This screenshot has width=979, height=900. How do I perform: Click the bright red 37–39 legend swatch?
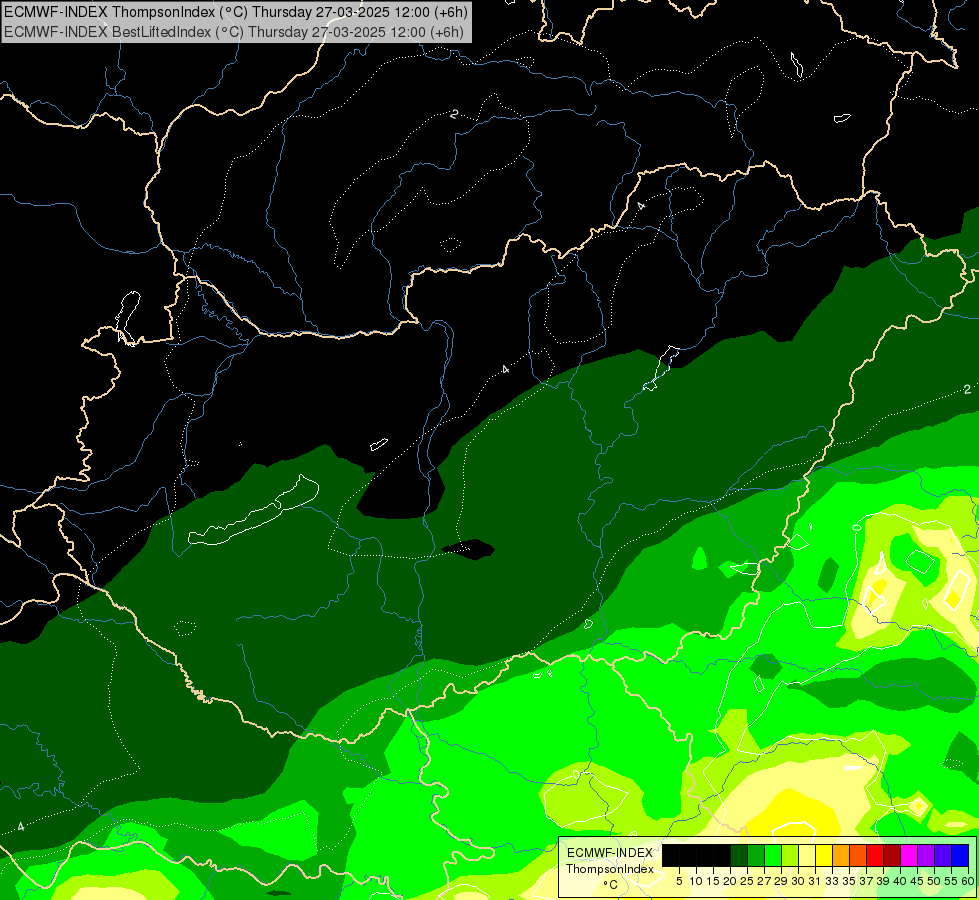(x=875, y=855)
